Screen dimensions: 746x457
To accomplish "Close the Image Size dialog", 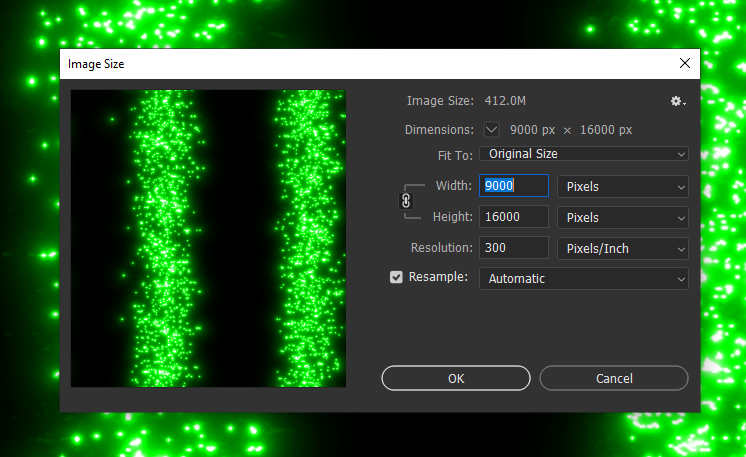I will point(685,63).
